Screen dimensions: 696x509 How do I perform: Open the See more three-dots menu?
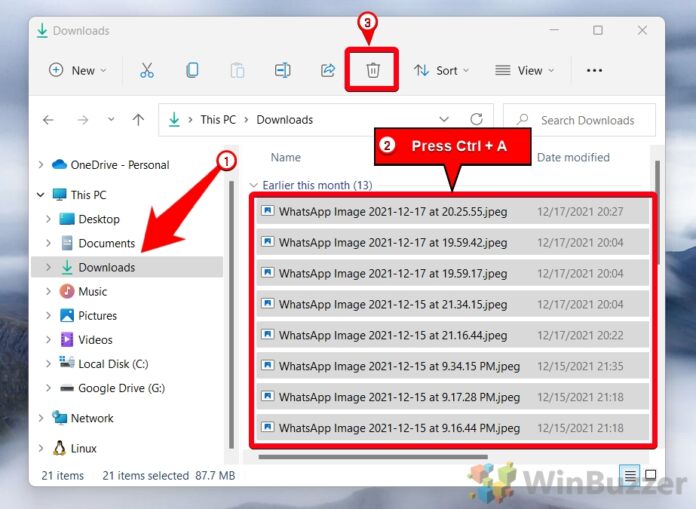(594, 70)
